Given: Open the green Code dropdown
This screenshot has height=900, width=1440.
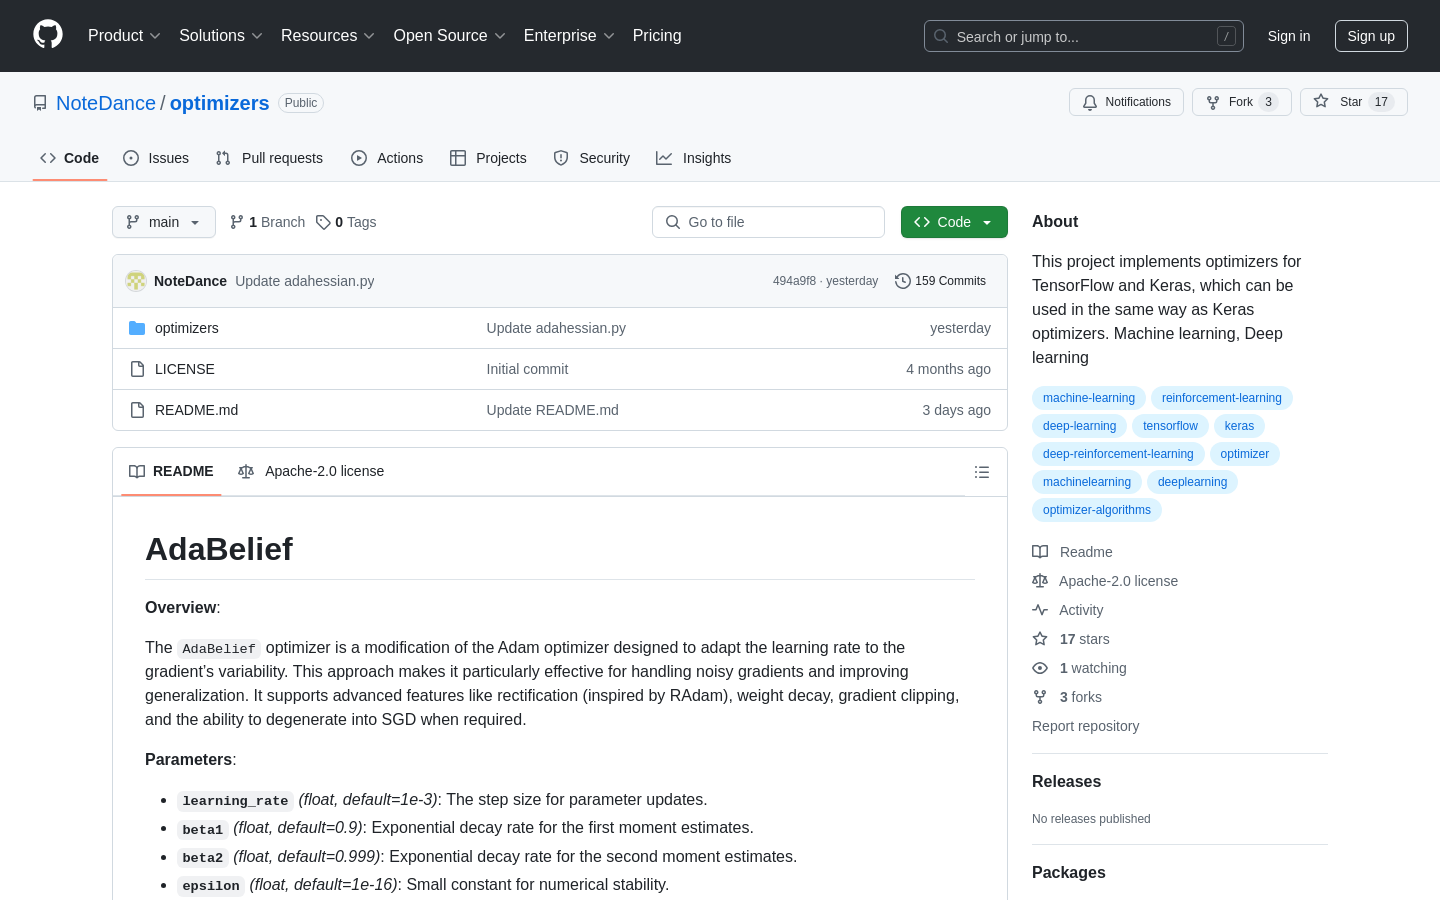Looking at the screenshot, I should click(954, 222).
